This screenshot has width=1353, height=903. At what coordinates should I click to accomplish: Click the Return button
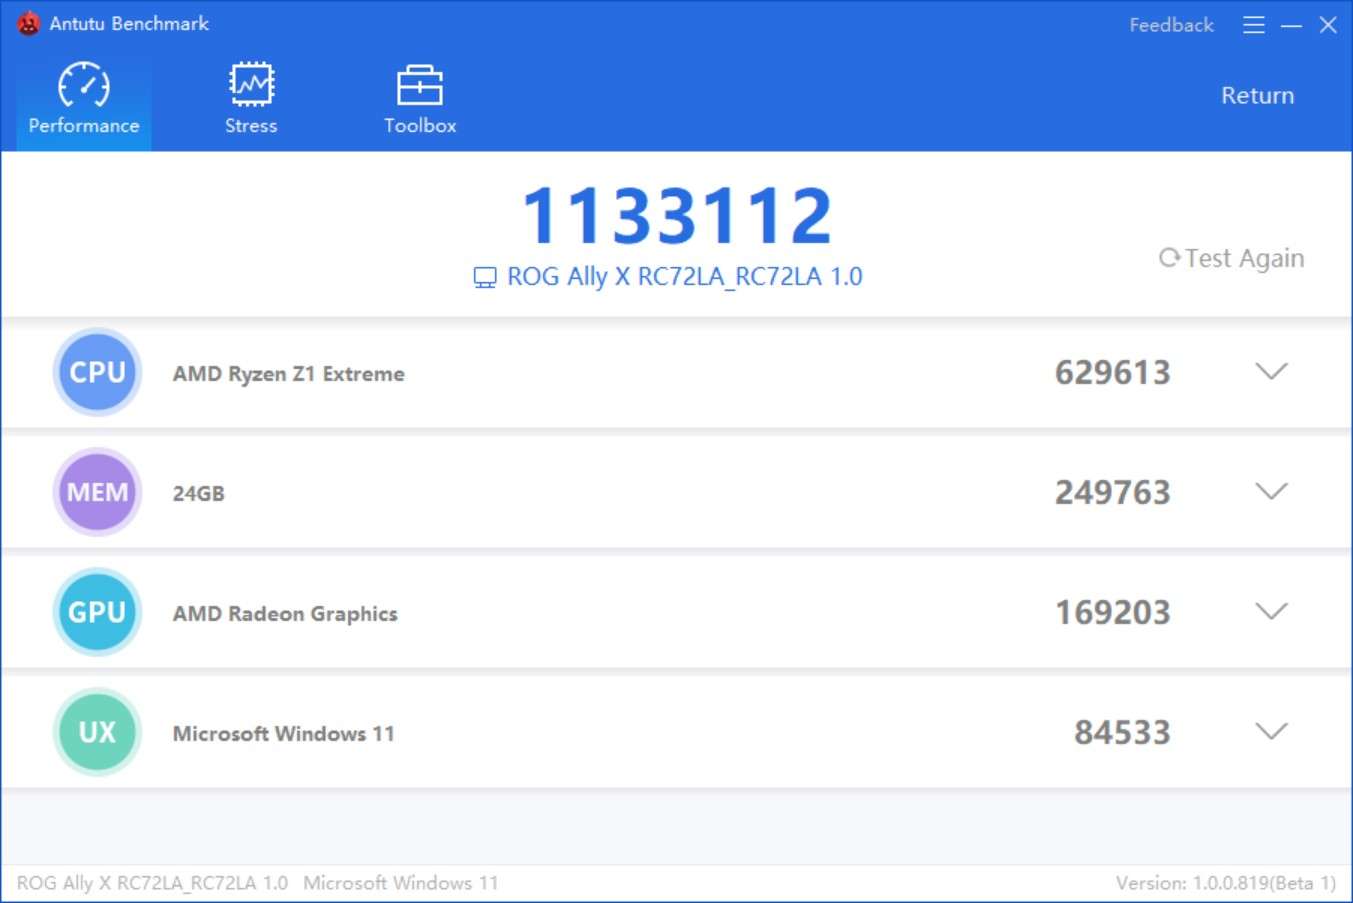[x=1257, y=95]
